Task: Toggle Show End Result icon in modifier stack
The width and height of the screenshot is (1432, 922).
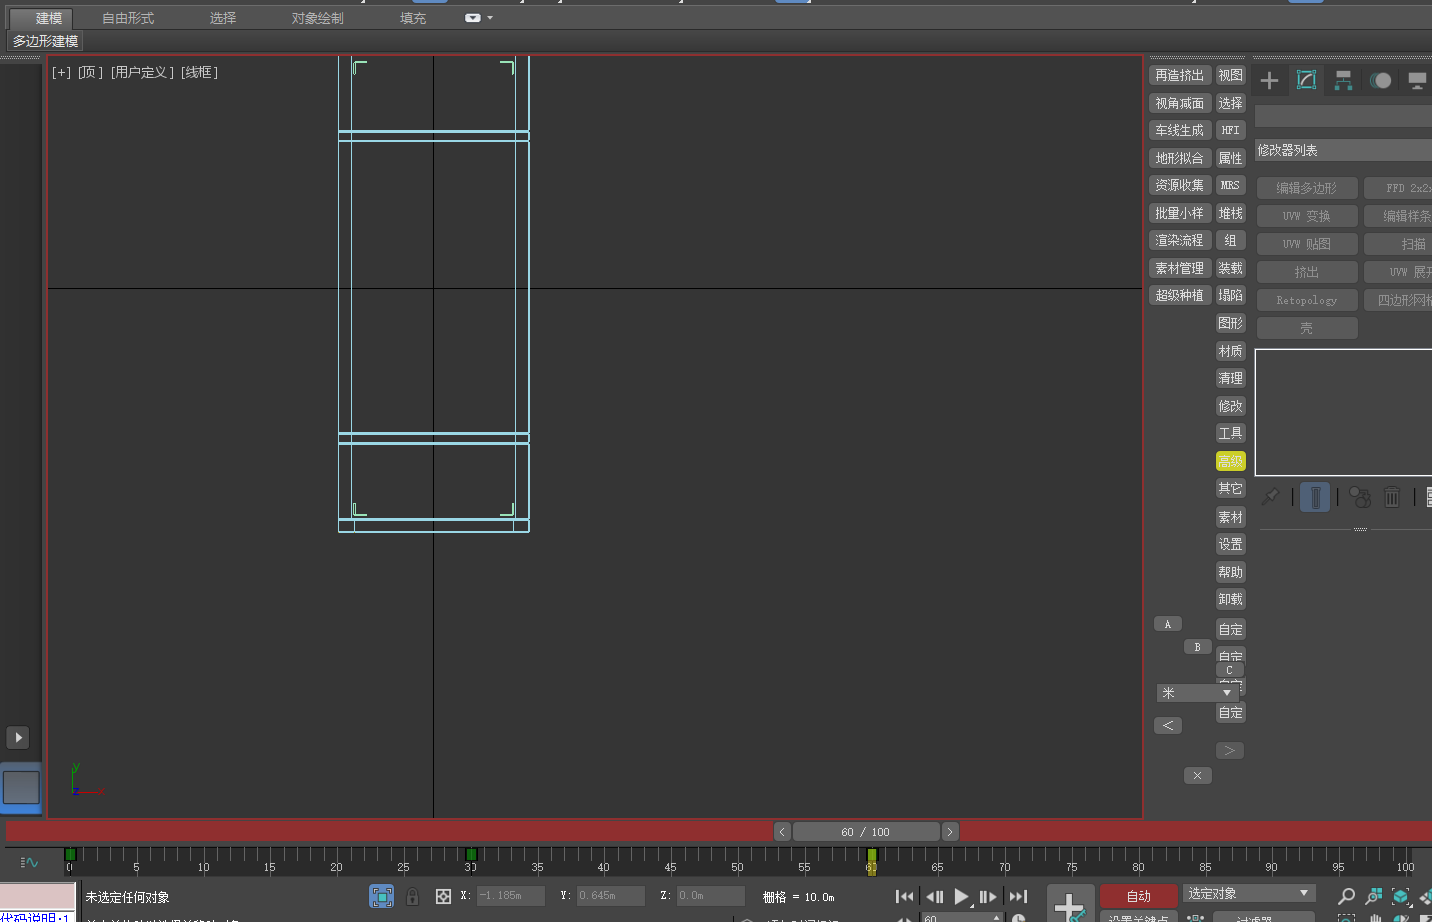Action: pyautogui.click(x=1315, y=496)
